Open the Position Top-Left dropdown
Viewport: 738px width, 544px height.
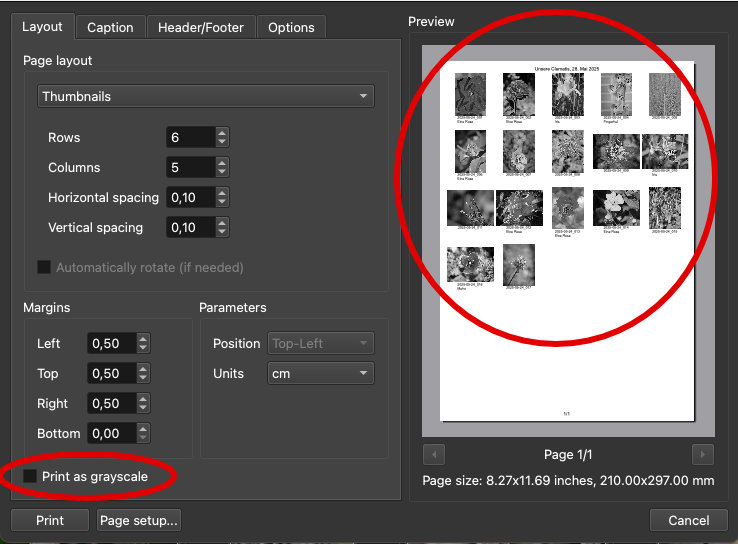[320, 343]
